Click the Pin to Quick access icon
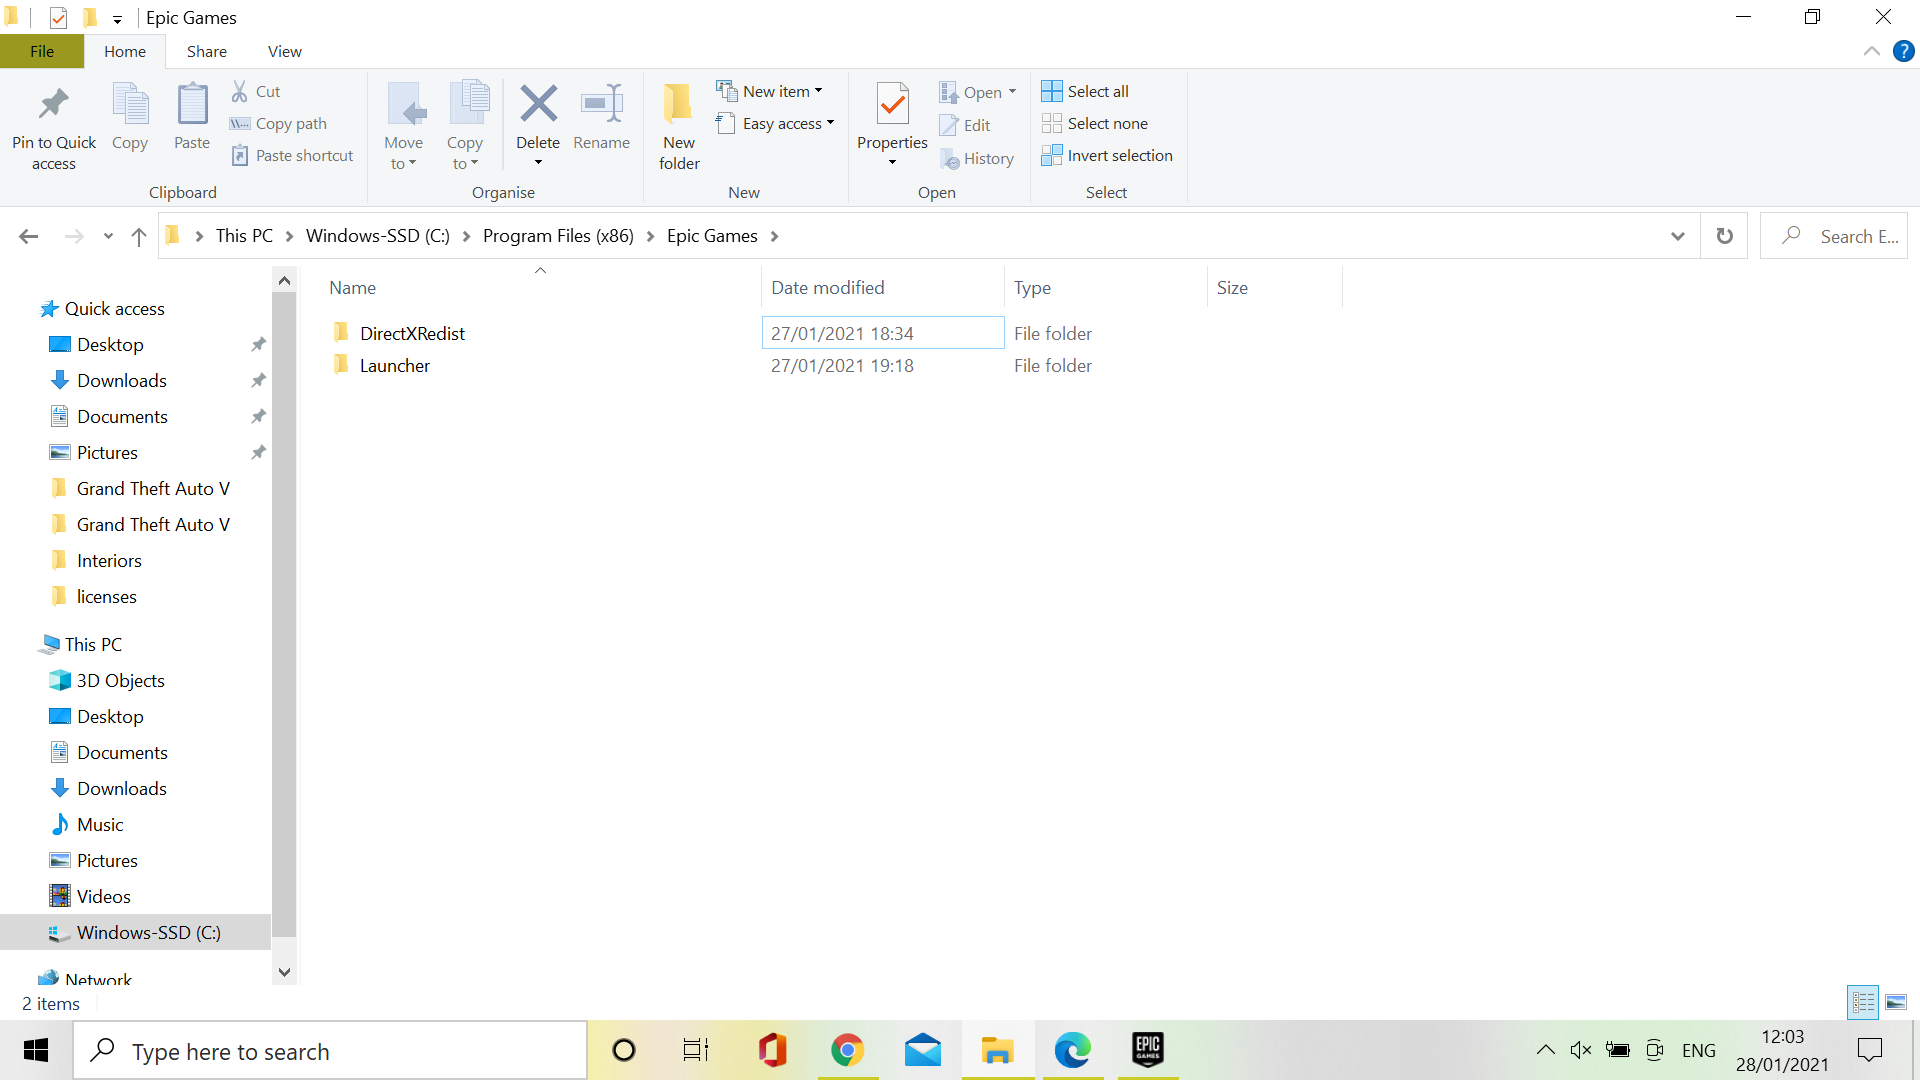Screen dimensions: 1920x1080 [54, 104]
